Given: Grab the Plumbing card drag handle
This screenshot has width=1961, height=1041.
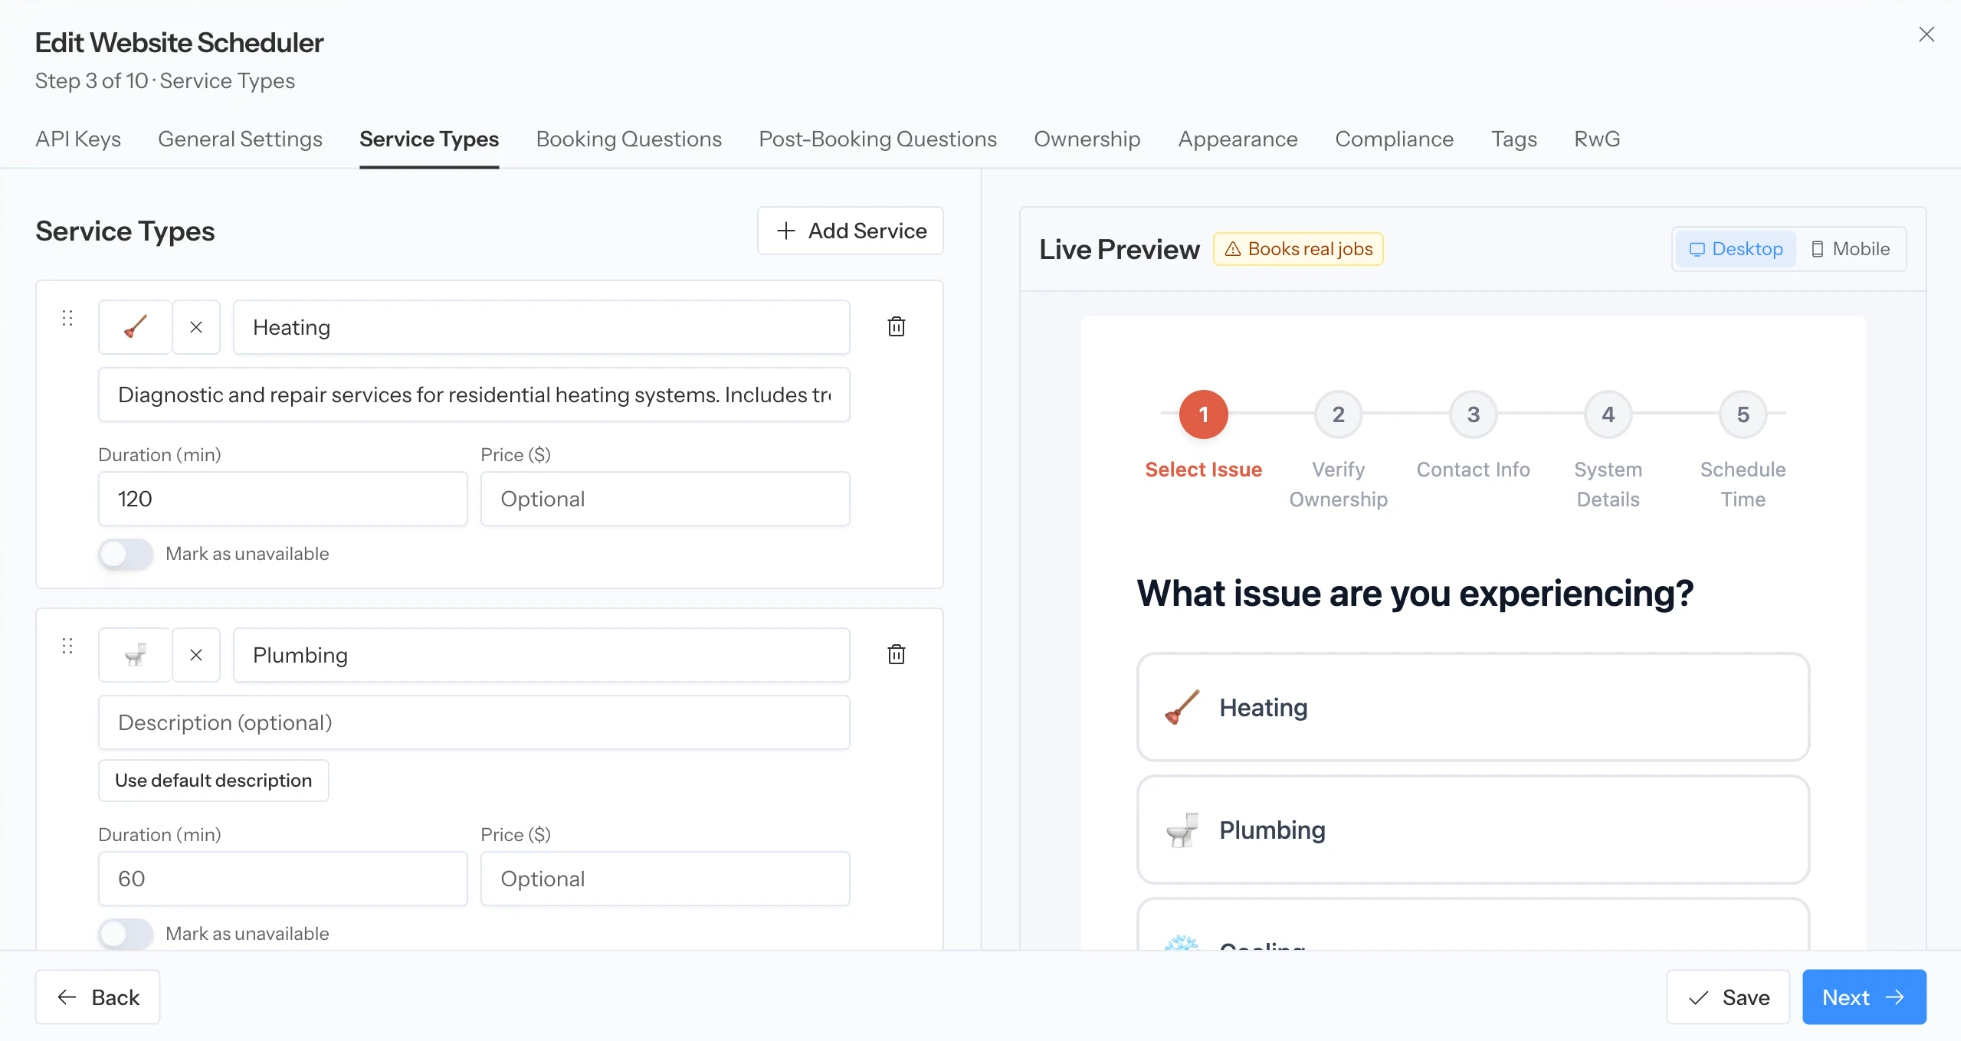Looking at the screenshot, I should (68, 646).
